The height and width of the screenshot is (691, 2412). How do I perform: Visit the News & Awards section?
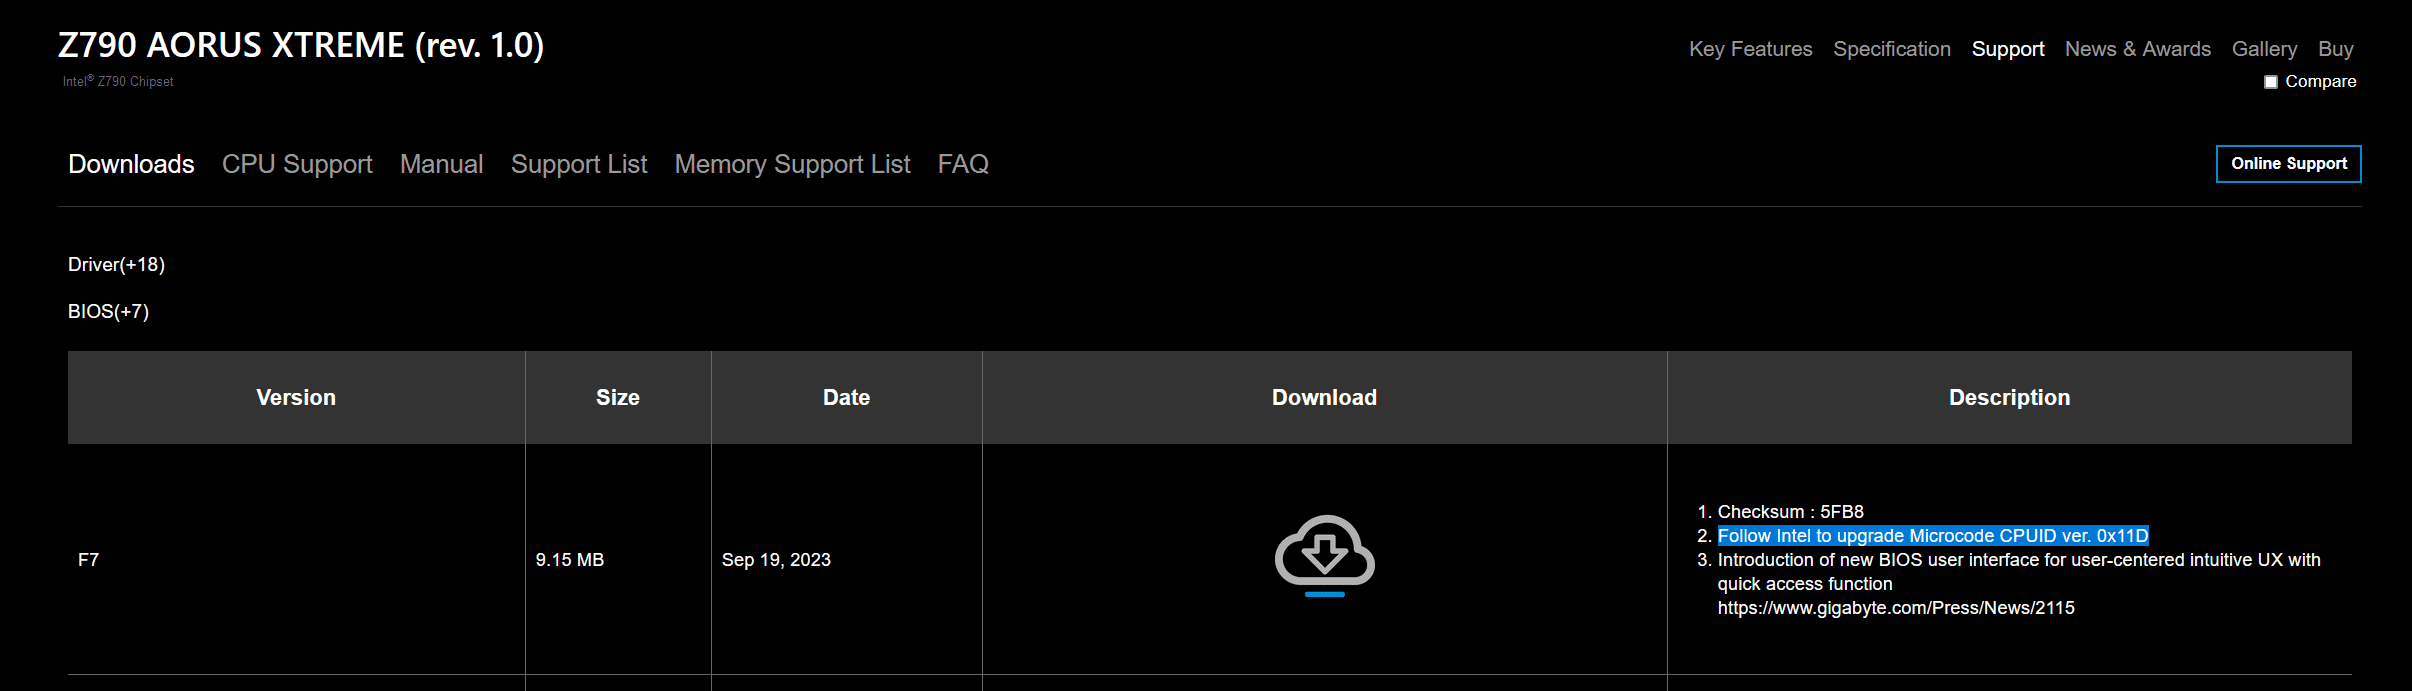[x=2138, y=49]
